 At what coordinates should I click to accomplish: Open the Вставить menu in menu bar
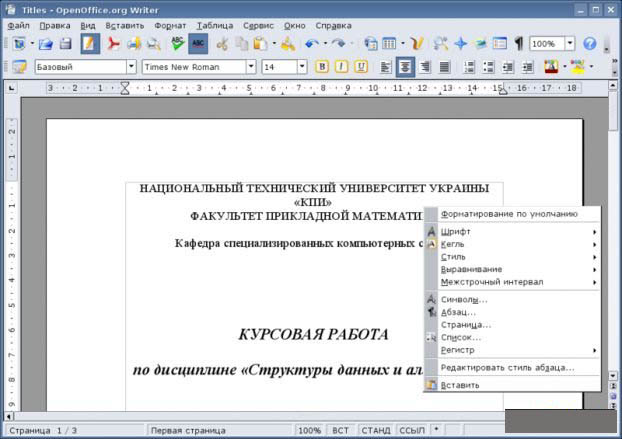click(125, 26)
